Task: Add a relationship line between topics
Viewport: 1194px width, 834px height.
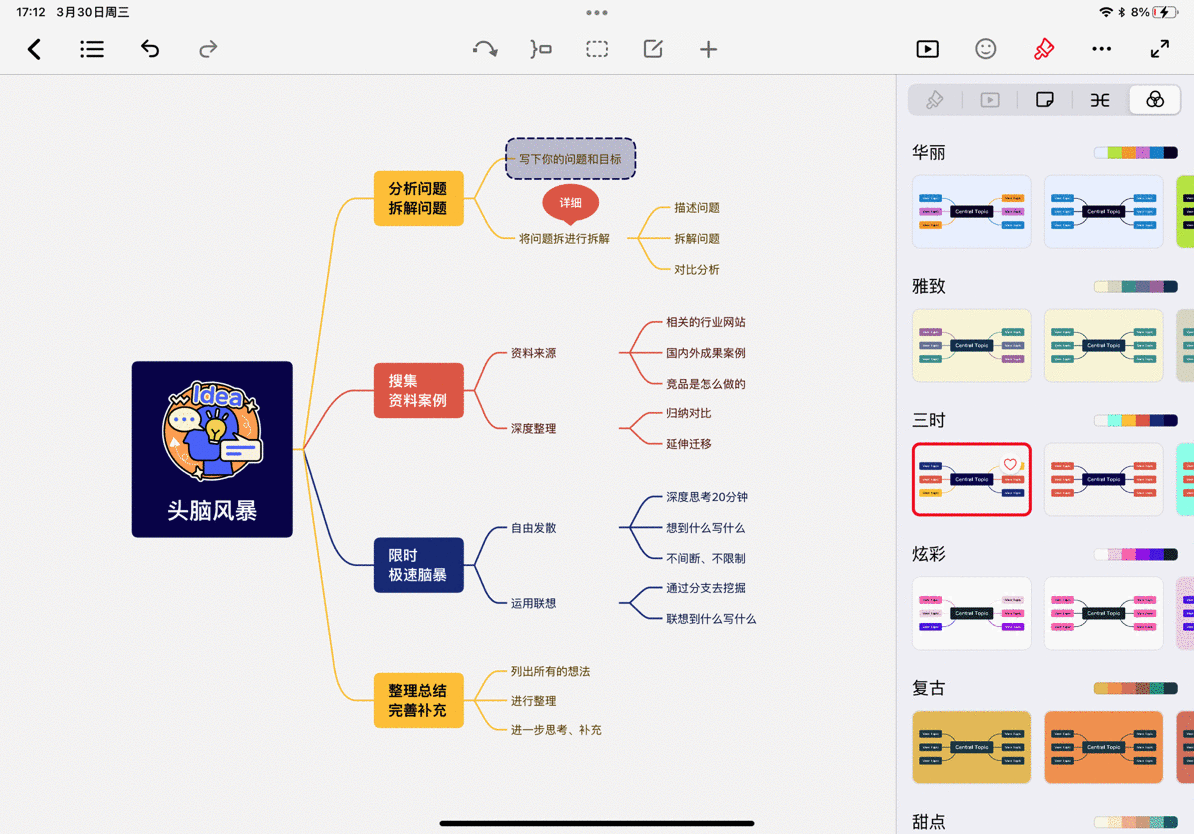Action: click(x=485, y=48)
